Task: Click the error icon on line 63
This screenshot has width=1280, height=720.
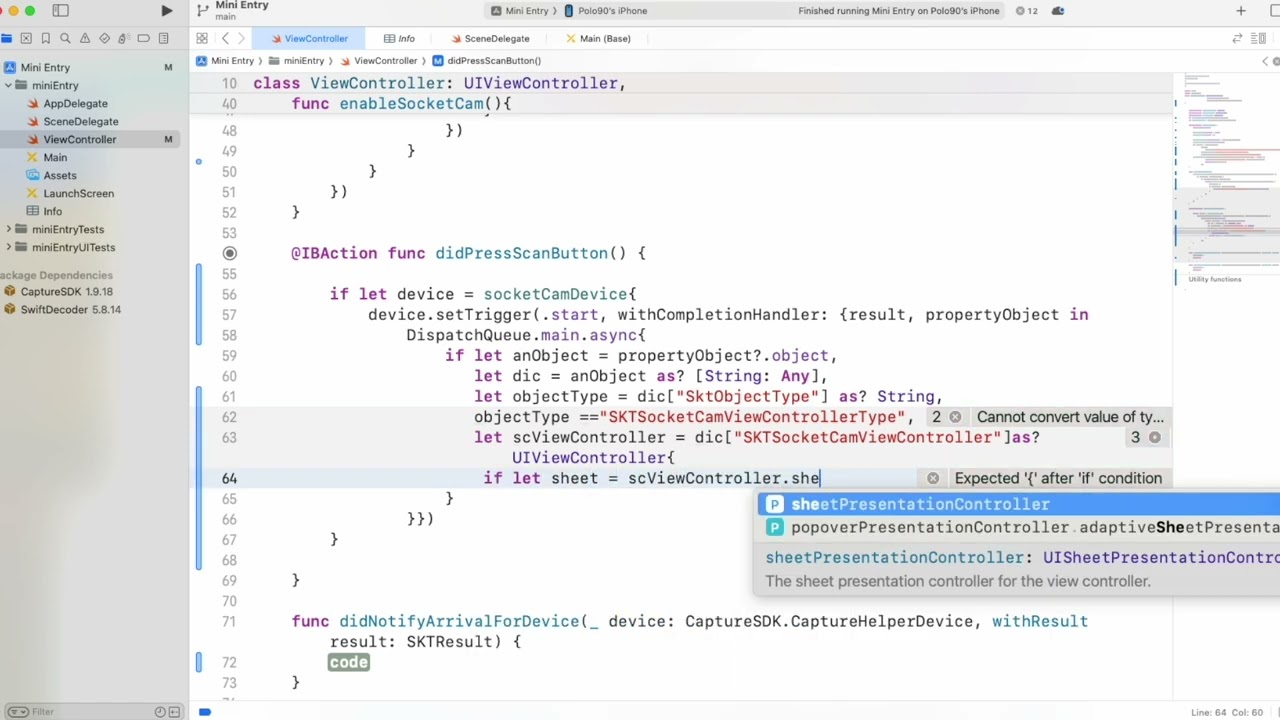Action: 1155,437
